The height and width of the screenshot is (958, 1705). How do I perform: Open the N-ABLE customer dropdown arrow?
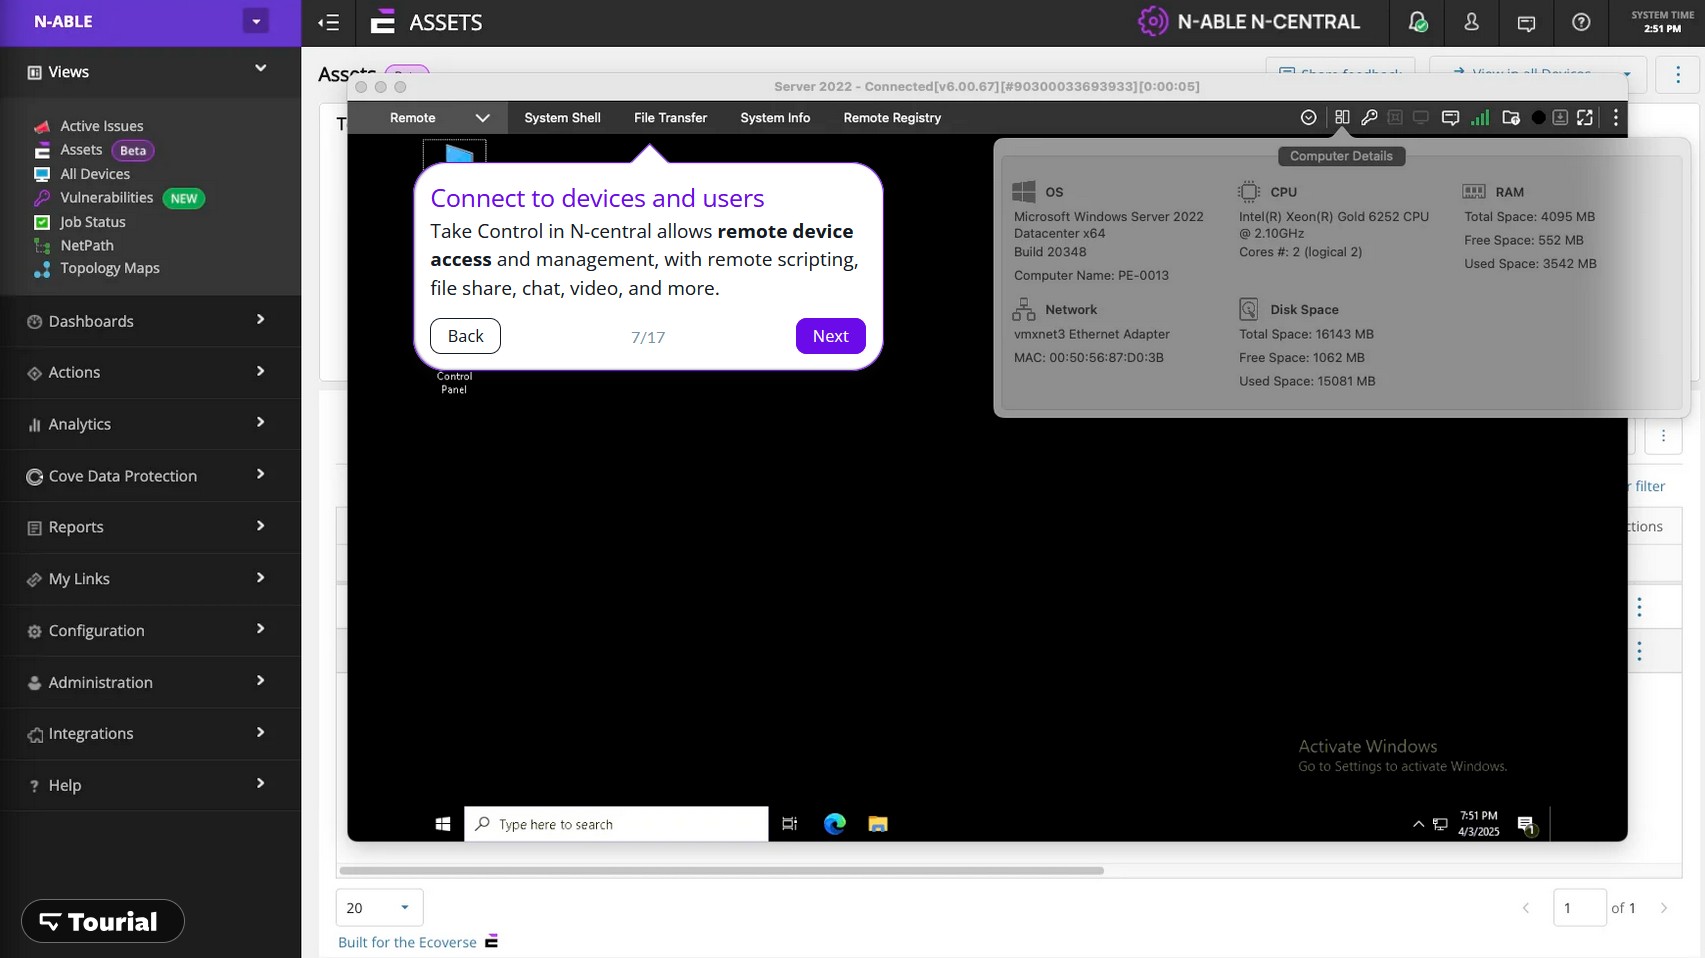click(256, 21)
